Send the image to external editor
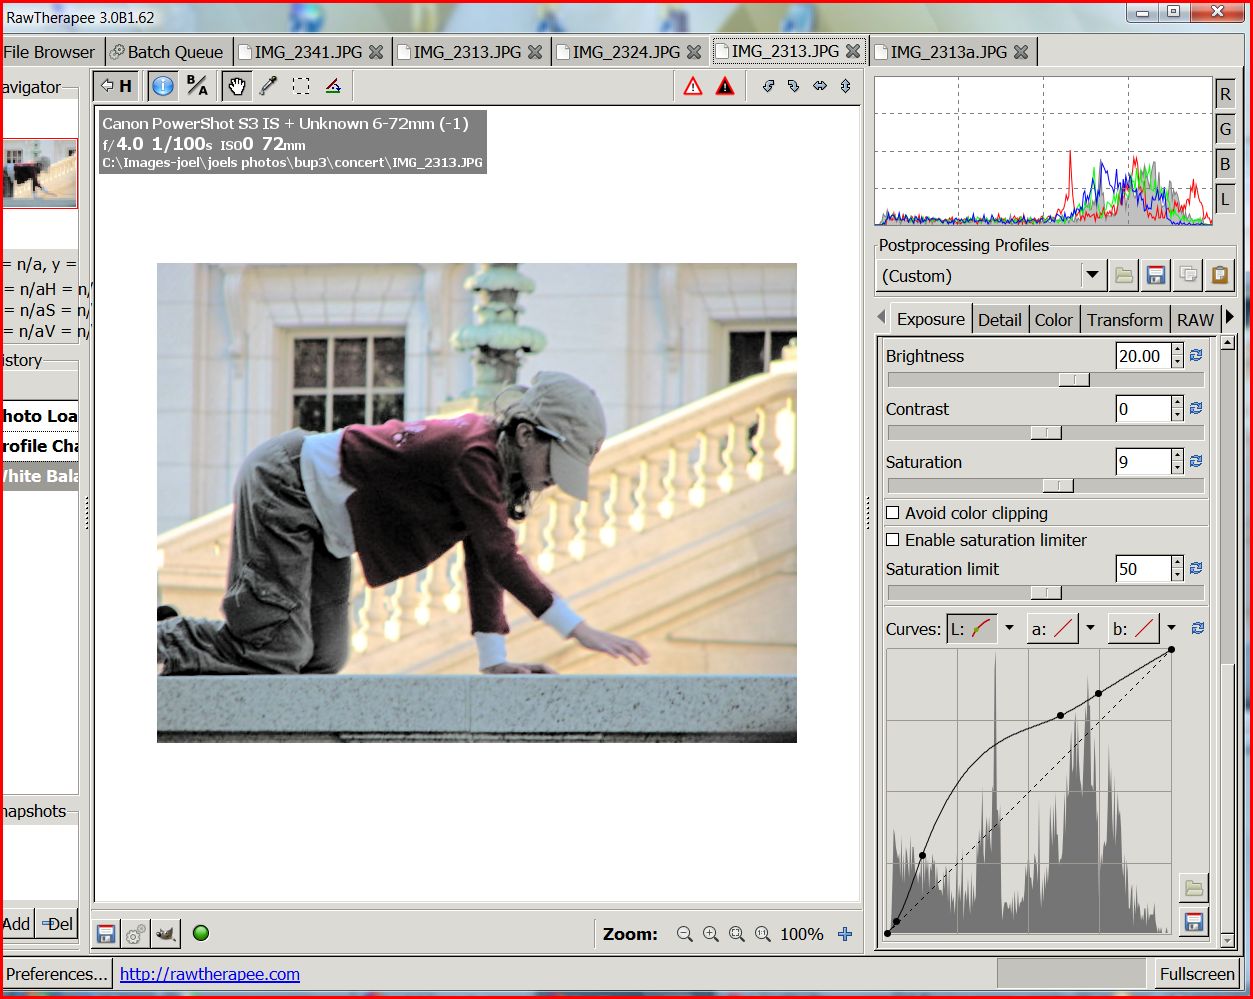 (165, 933)
